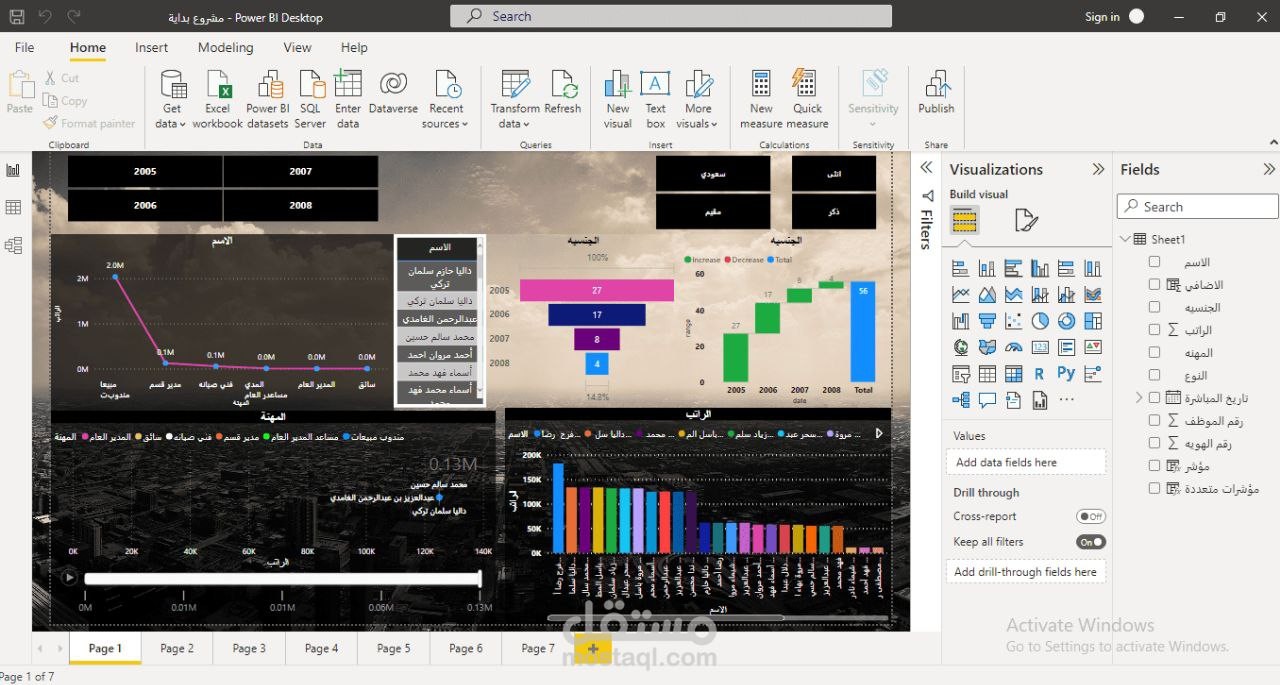Toggle Cross-report drill through switch
Screen dimensions: 1280x685
click(1091, 517)
